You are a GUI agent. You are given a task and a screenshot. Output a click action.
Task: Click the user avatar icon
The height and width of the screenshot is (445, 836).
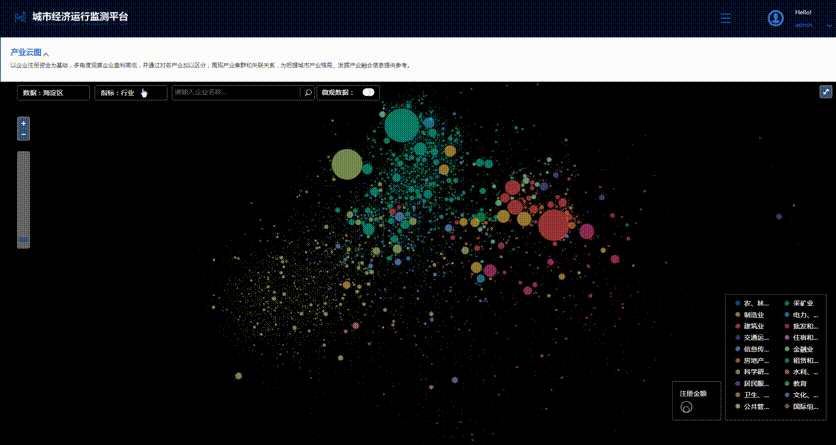(775, 18)
